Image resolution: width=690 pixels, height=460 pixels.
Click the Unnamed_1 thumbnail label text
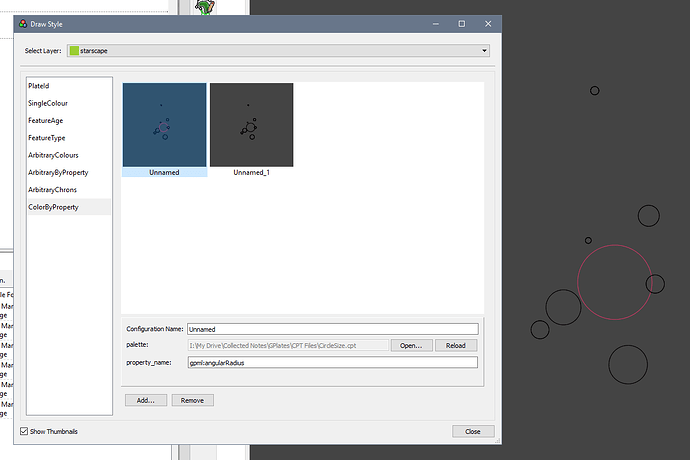(251, 173)
